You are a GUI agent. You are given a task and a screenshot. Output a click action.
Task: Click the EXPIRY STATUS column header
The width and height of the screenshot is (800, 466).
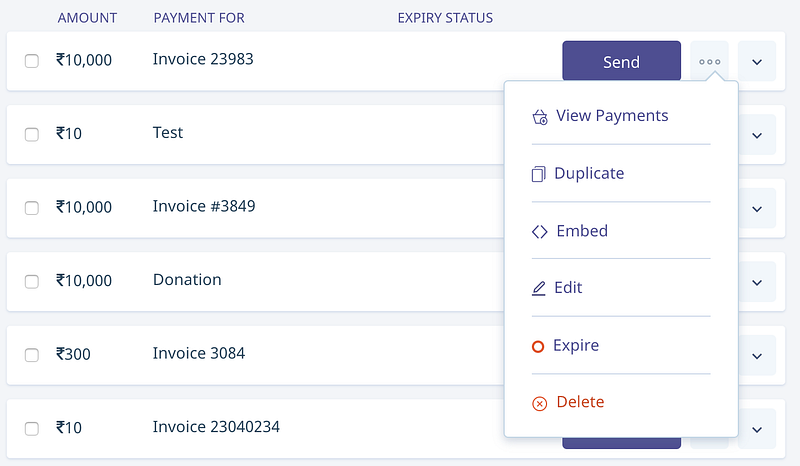(x=445, y=18)
